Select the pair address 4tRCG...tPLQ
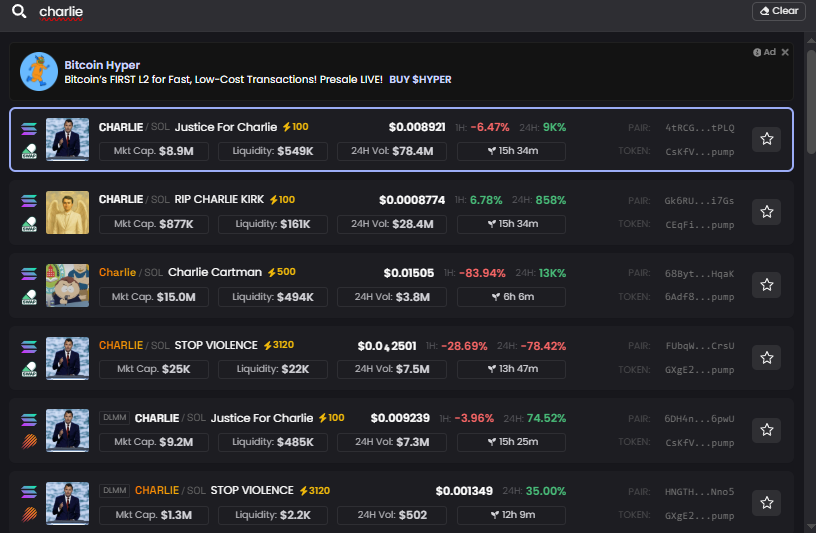 pos(699,128)
